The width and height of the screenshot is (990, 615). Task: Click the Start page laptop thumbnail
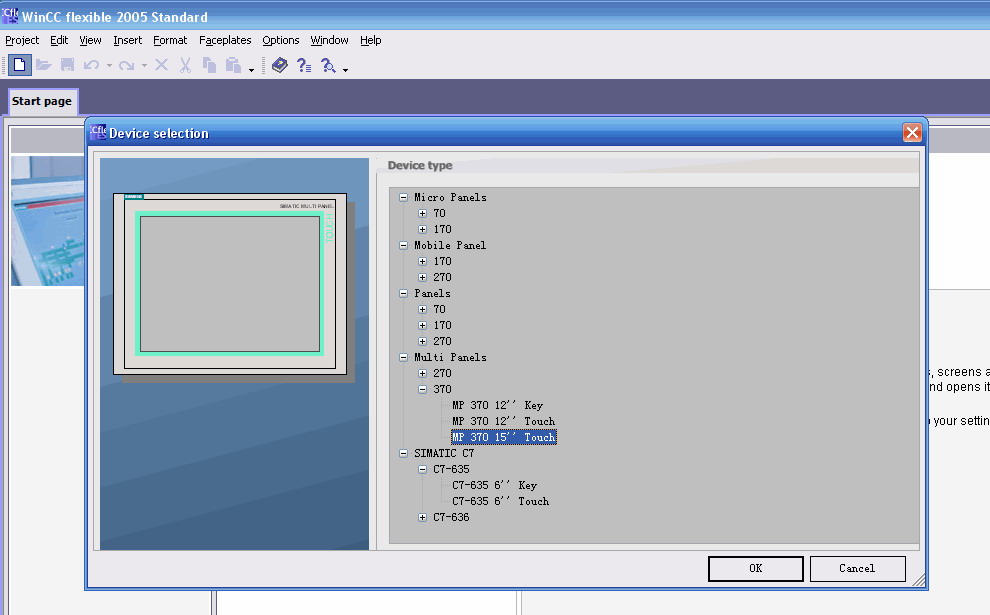pos(47,221)
